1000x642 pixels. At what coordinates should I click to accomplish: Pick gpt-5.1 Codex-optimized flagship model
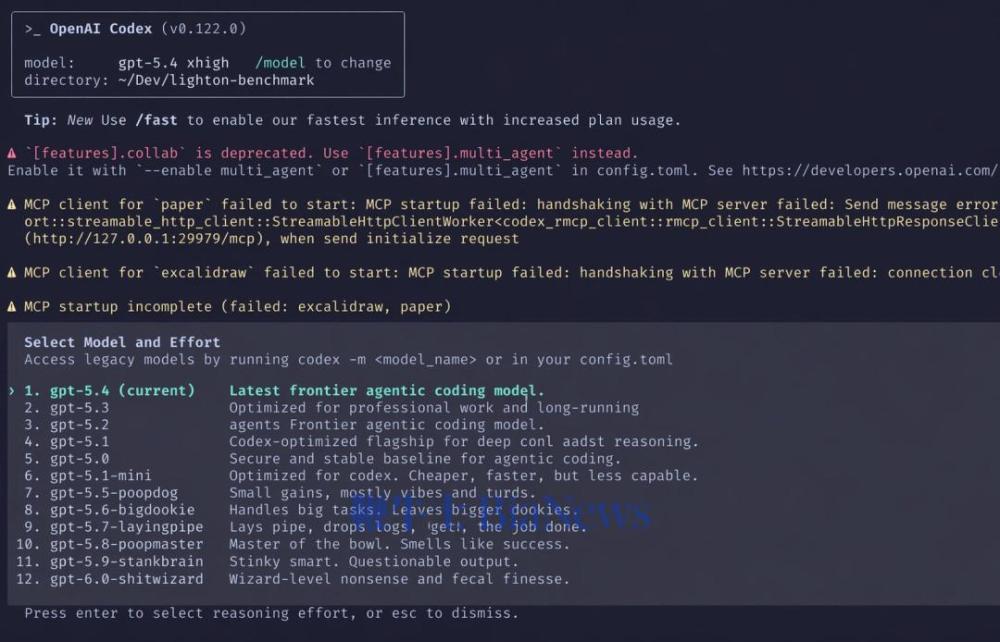click(x=79, y=442)
